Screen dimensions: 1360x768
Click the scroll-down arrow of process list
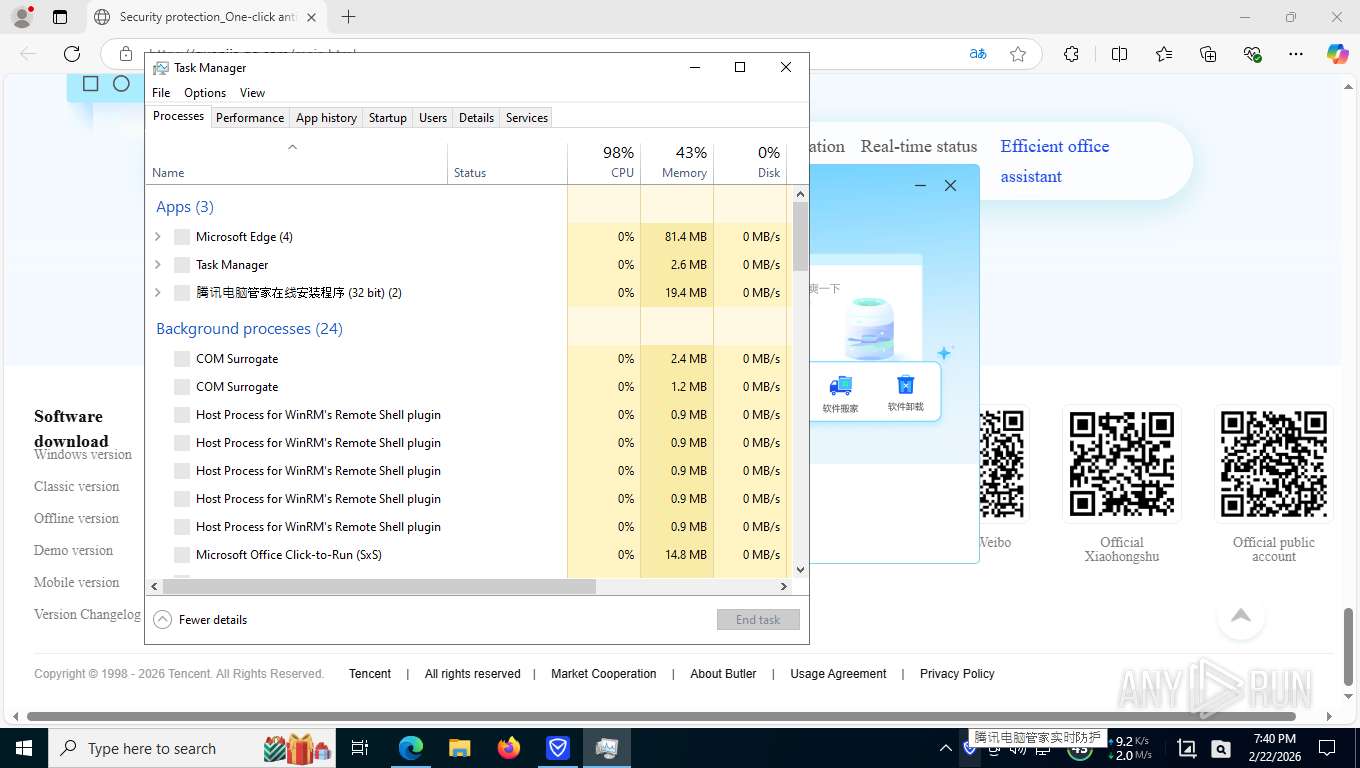point(800,570)
